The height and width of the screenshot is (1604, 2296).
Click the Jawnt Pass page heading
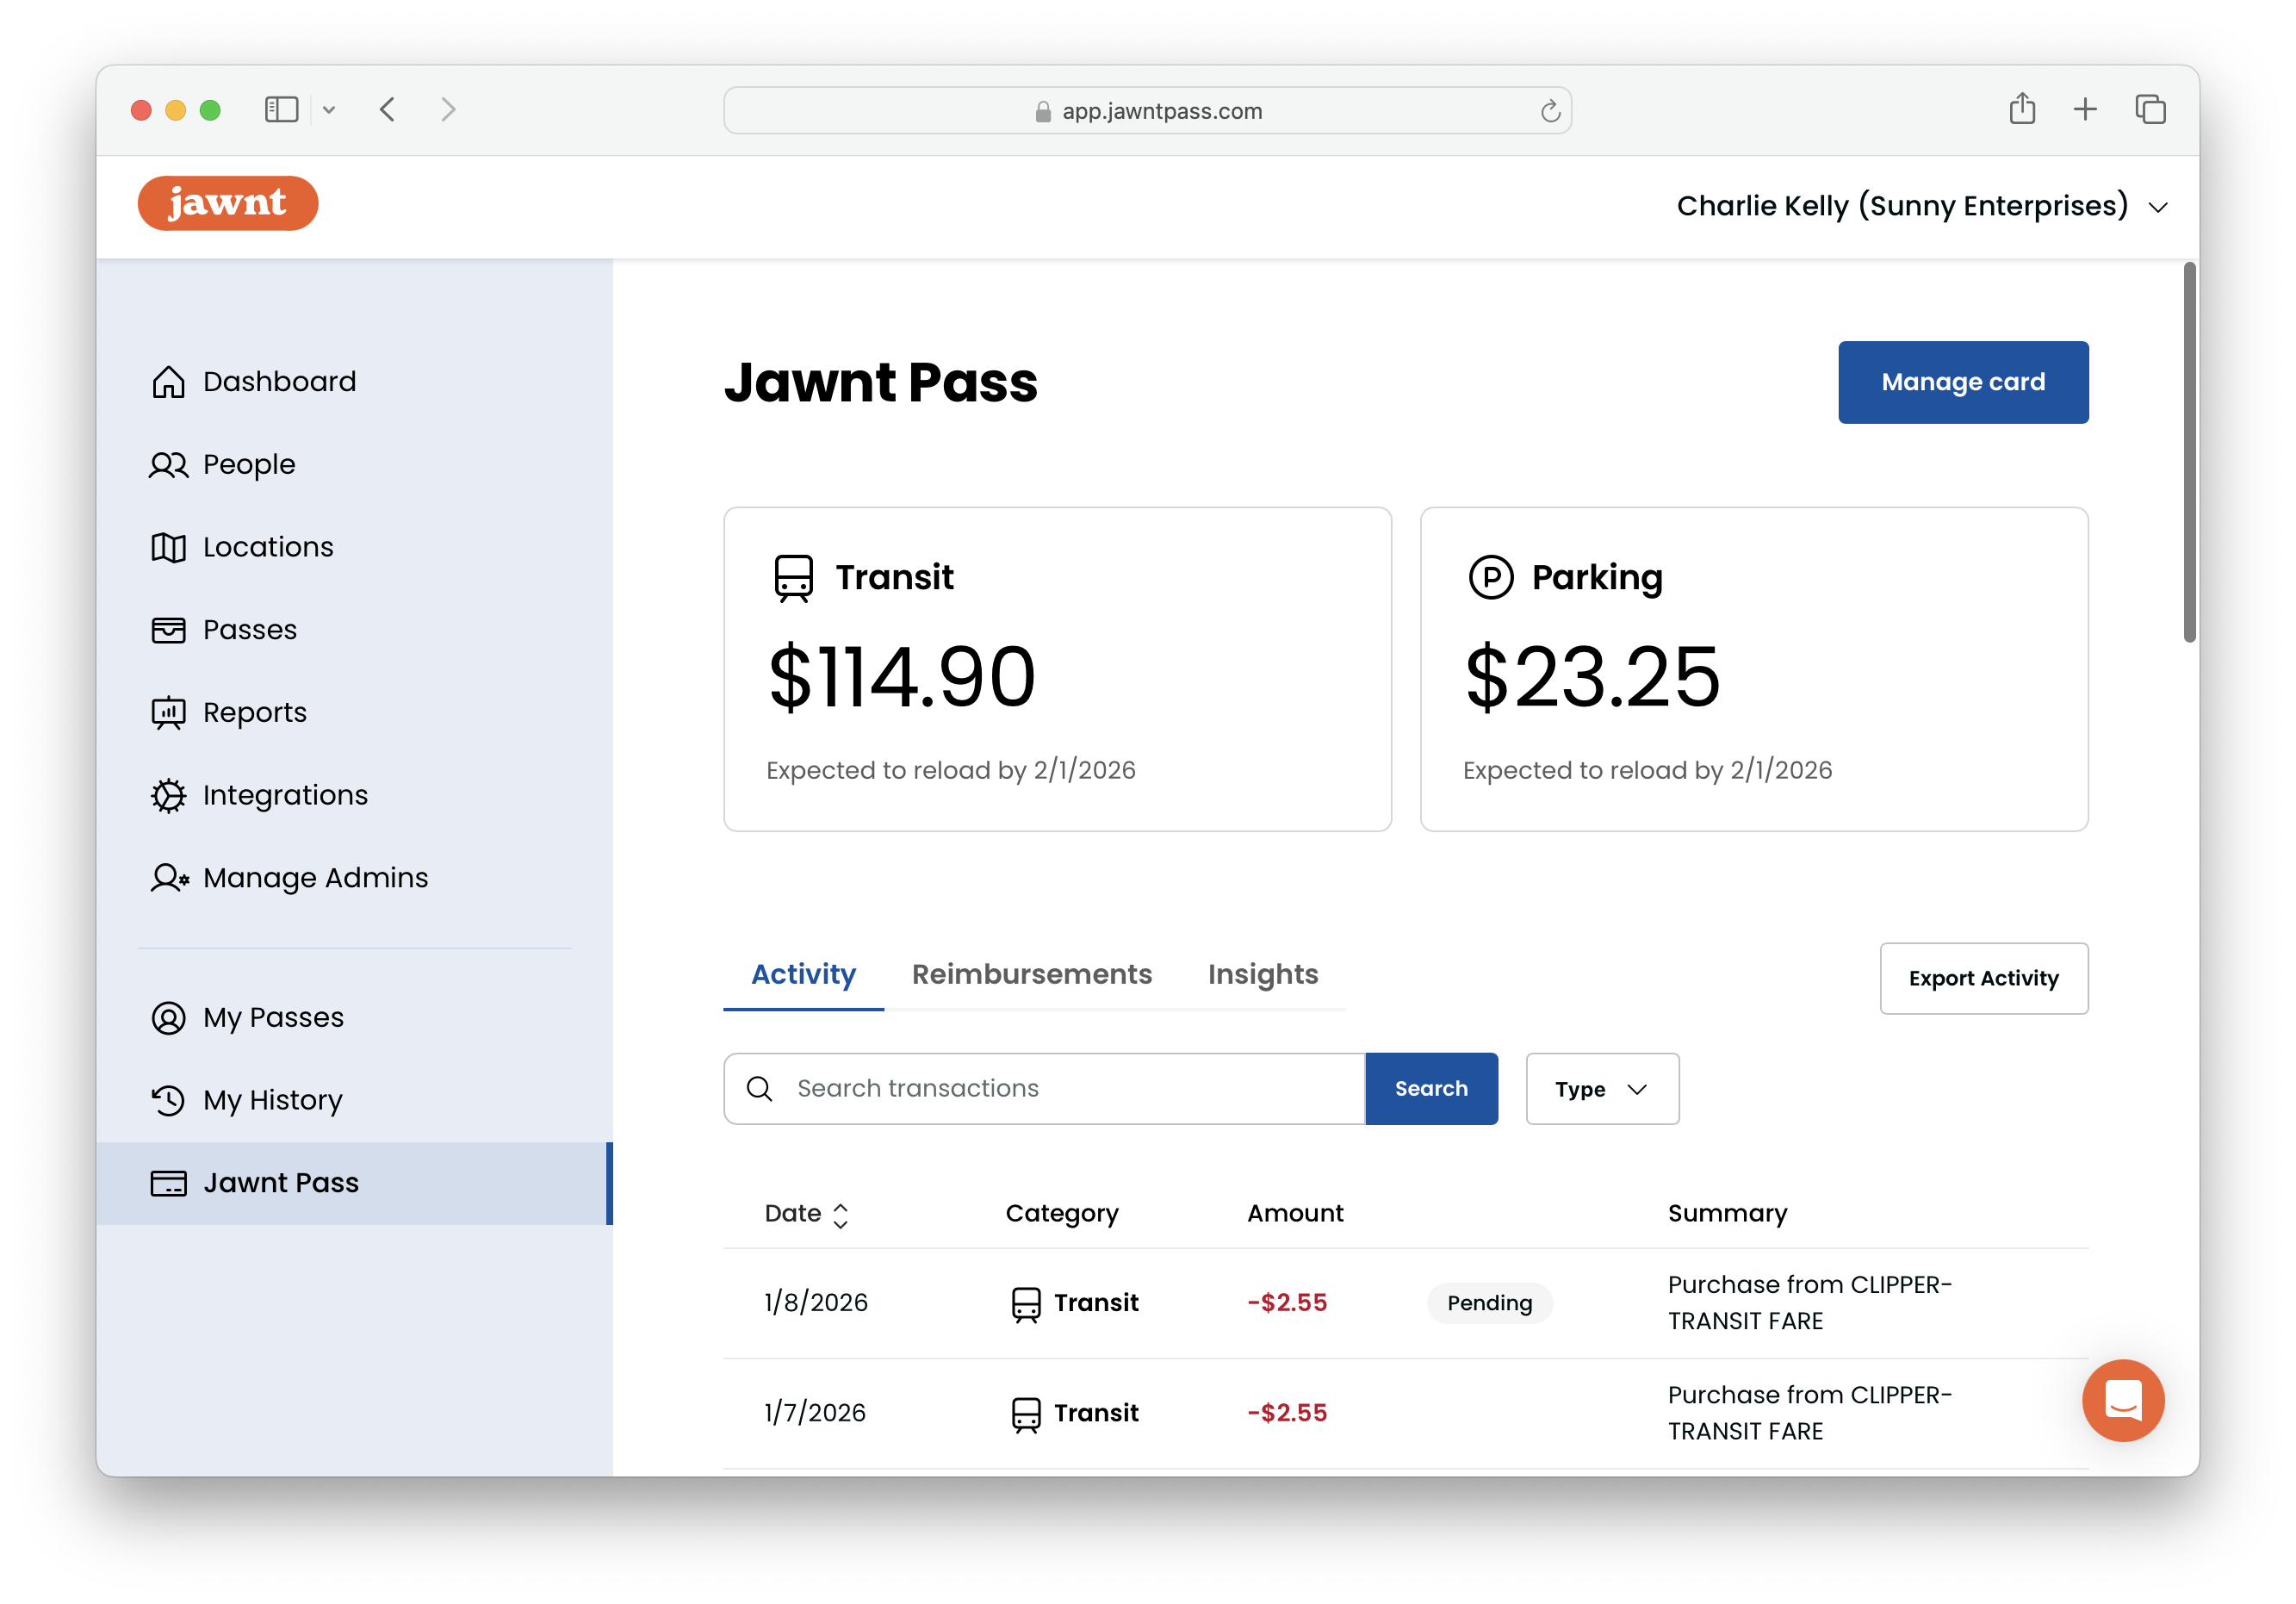pyautogui.click(x=880, y=383)
